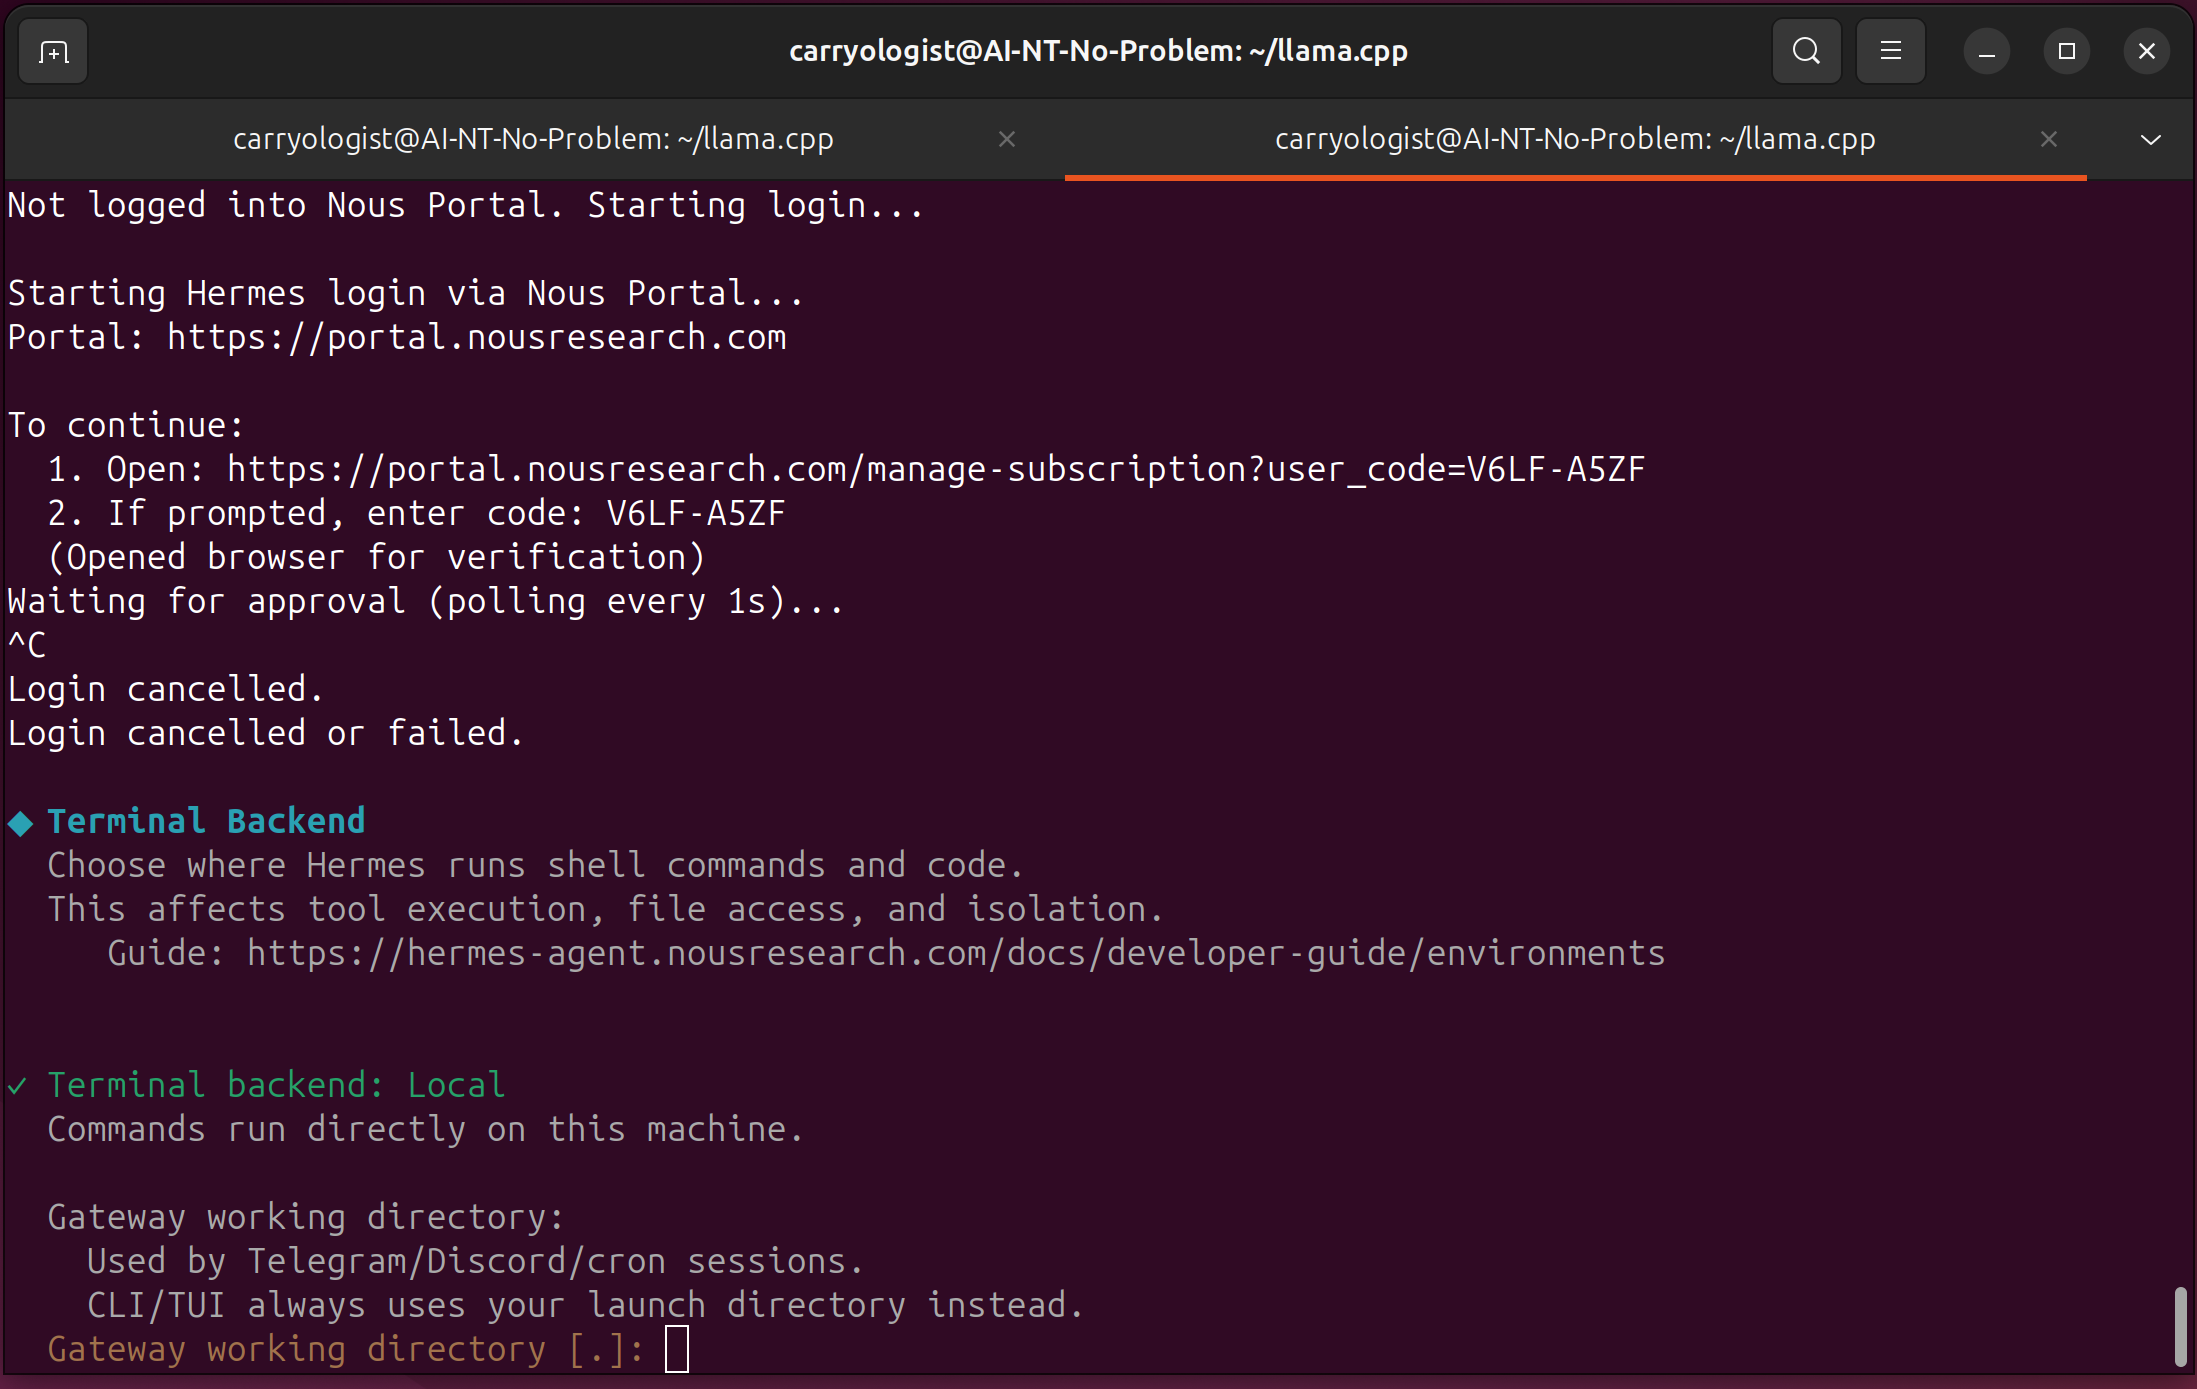This screenshot has height=1389, width=2197.
Task: Close the first llama.cpp tab
Action: tap(1007, 139)
